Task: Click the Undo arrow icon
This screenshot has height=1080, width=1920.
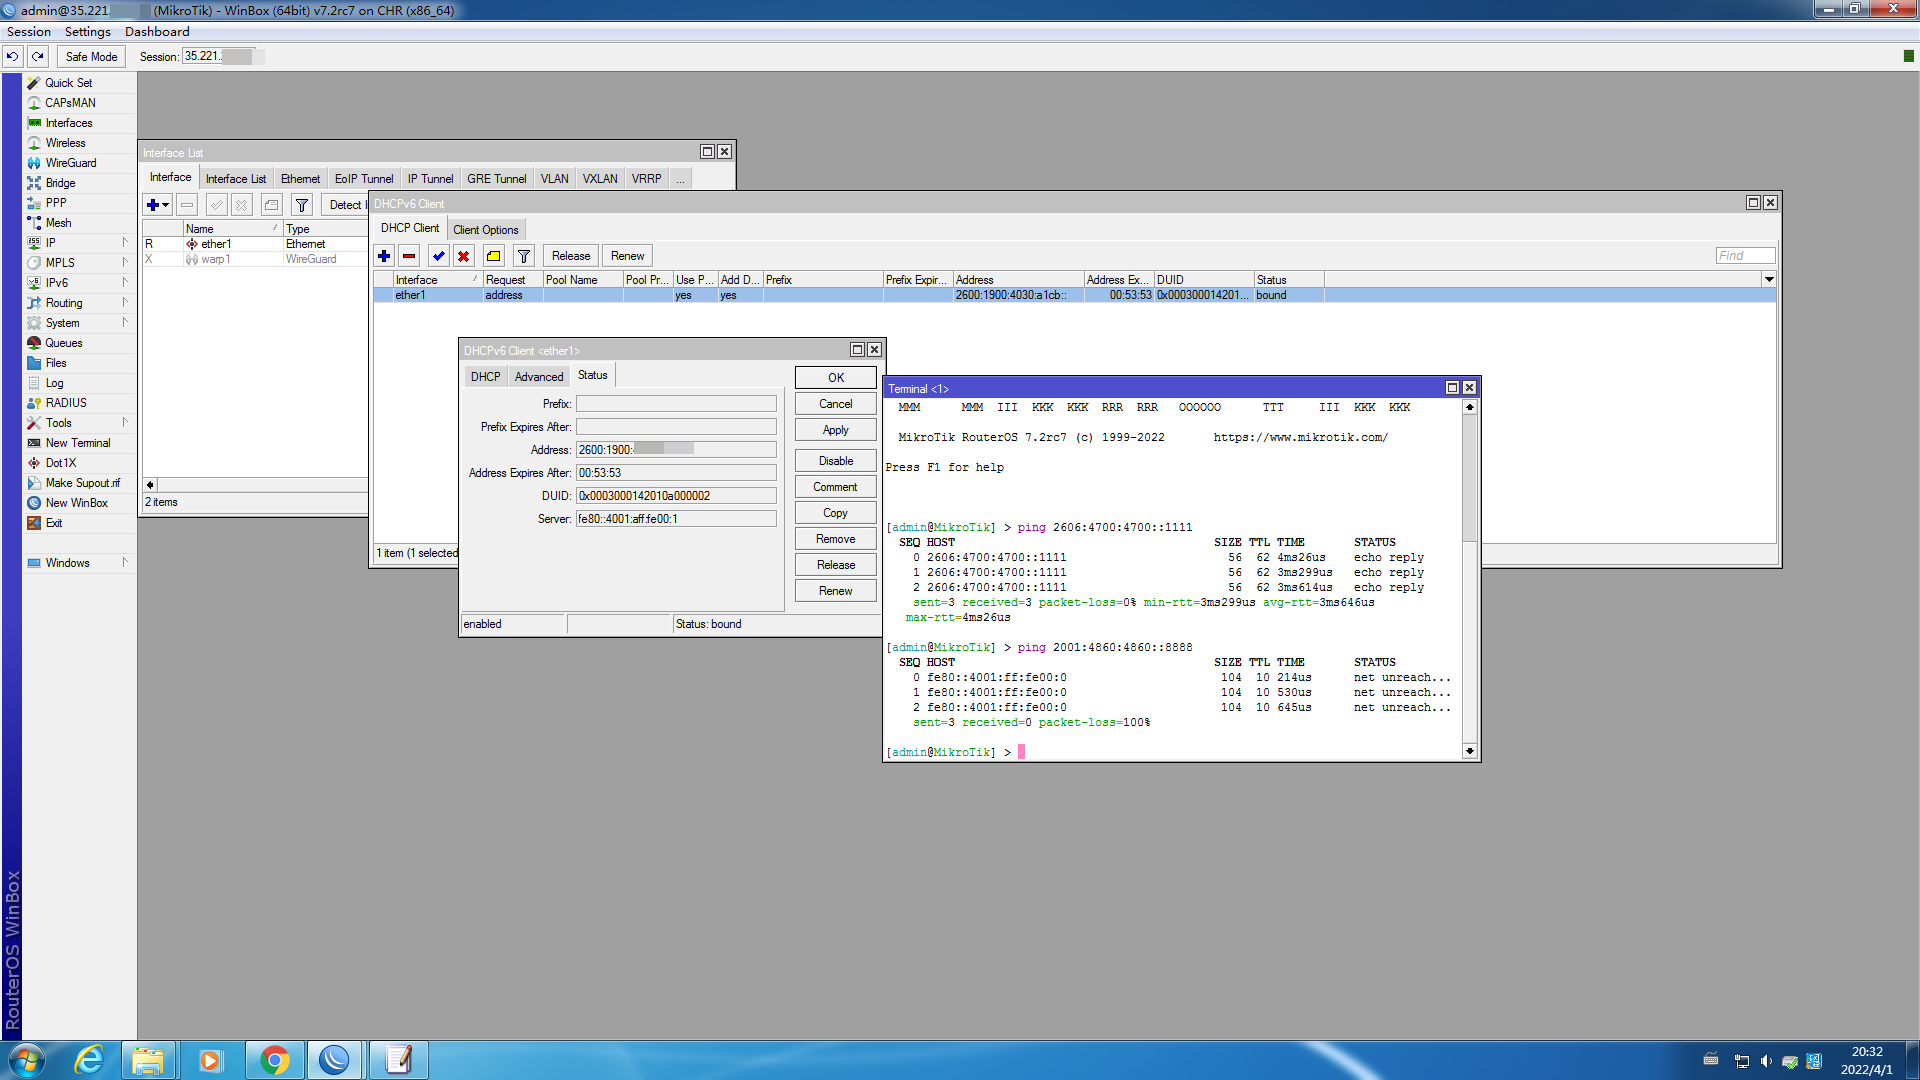Action: (x=13, y=57)
